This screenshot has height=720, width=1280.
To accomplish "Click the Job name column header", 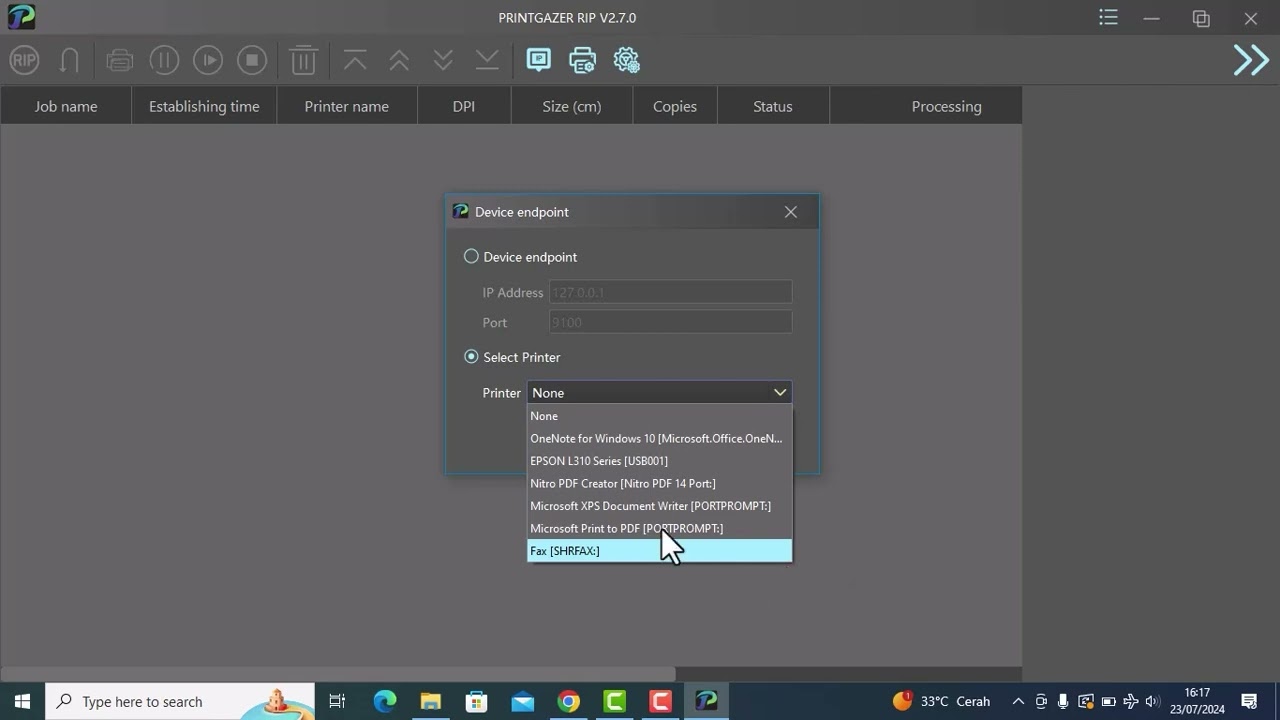I will [x=66, y=106].
